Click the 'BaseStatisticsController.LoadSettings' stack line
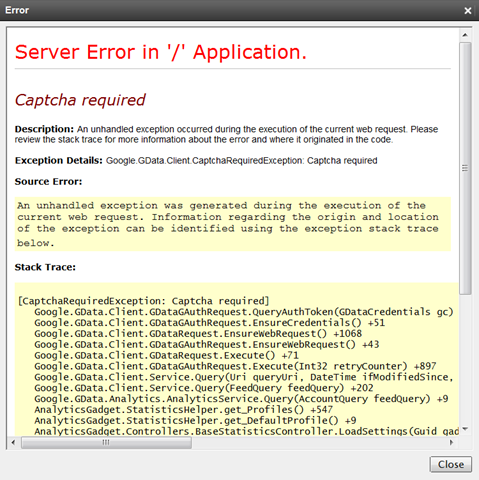The image size is (479, 480). pos(247,431)
